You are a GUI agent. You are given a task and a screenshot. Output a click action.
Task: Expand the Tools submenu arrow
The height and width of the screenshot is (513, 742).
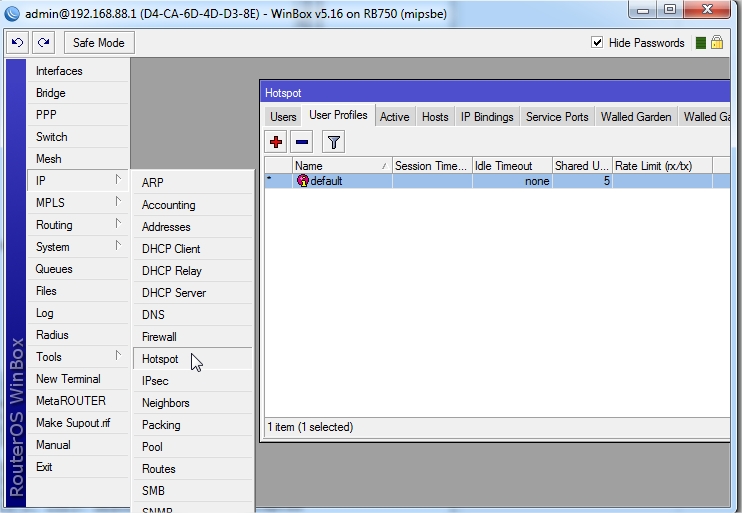(x=118, y=355)
